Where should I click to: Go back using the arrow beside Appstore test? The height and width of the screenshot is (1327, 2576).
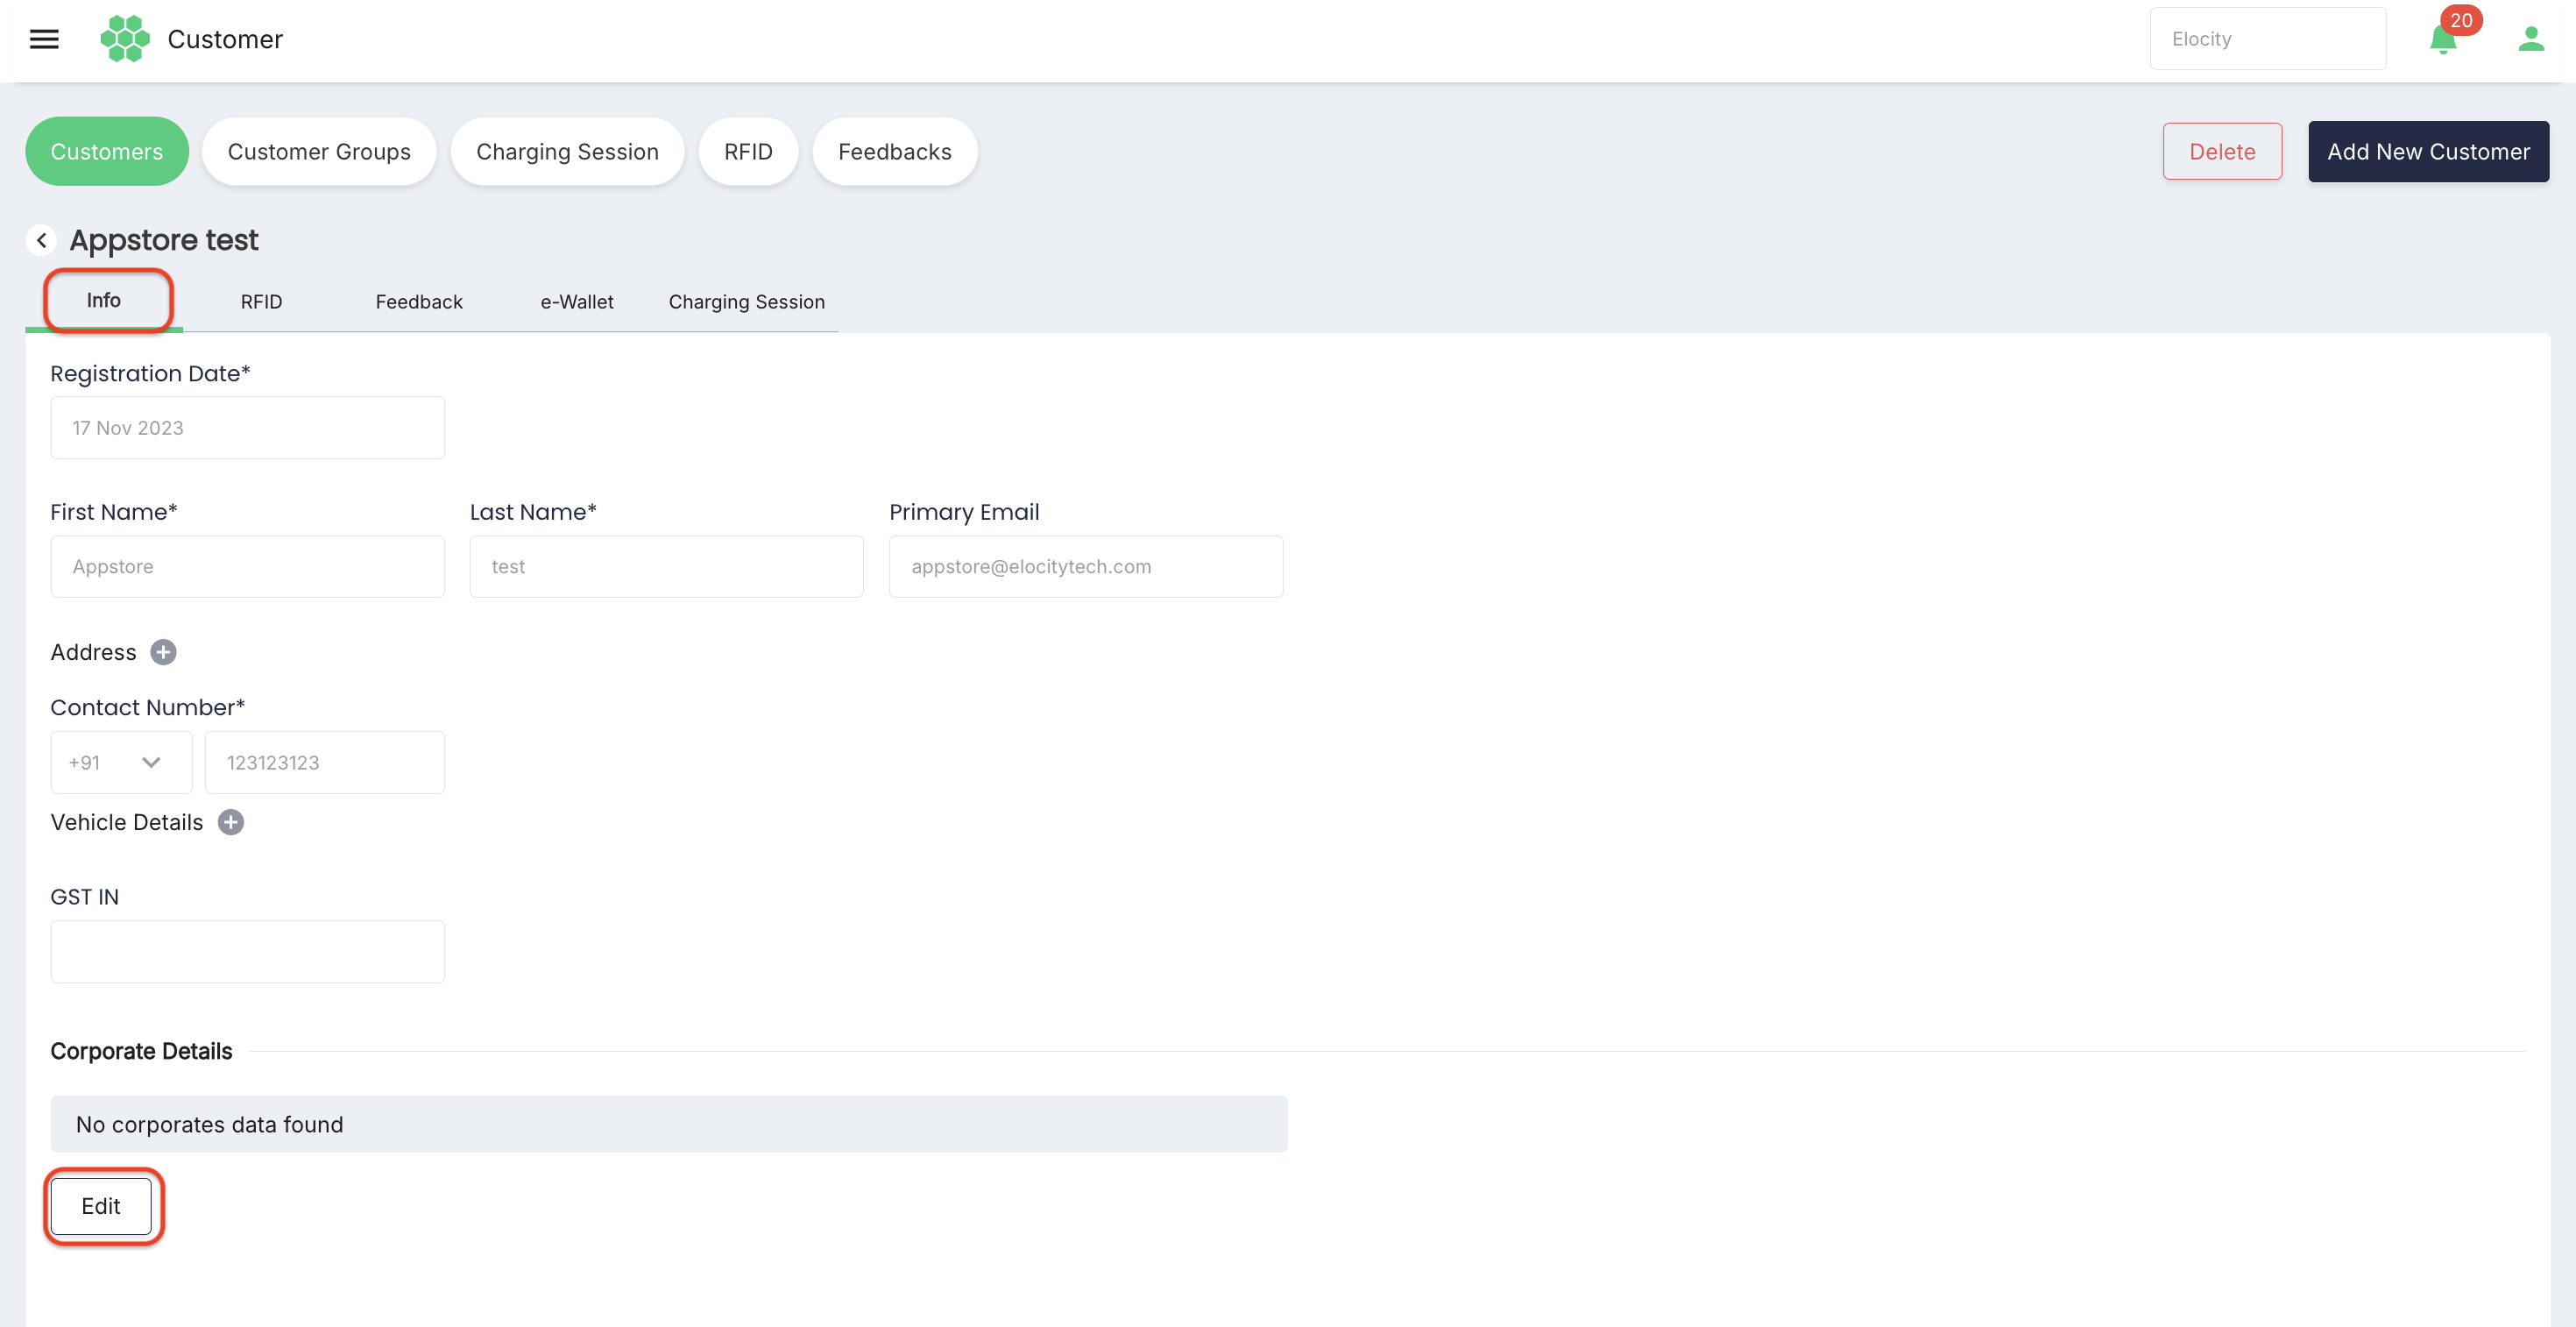41,240
